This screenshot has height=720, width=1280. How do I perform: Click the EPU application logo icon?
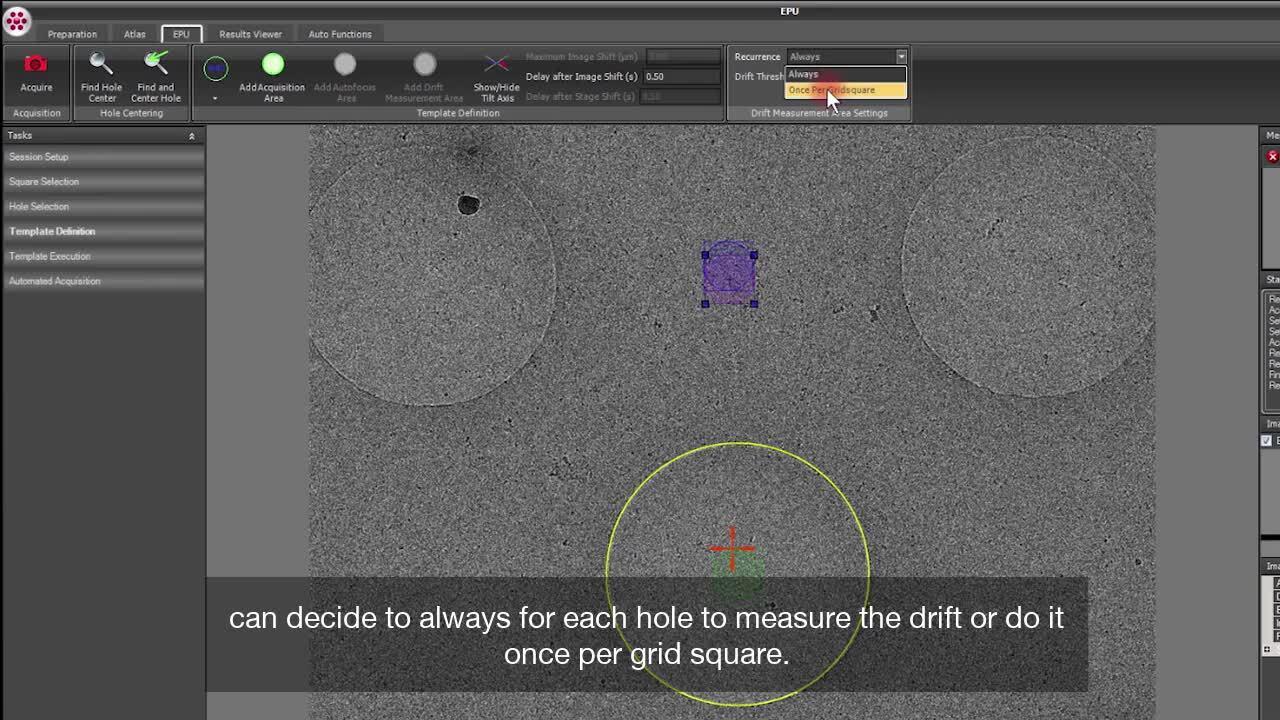[16, 20]
